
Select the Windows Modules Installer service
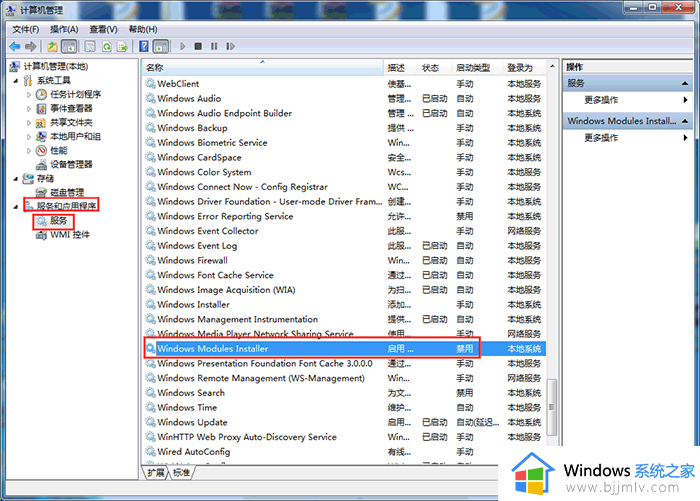point(344,349)
